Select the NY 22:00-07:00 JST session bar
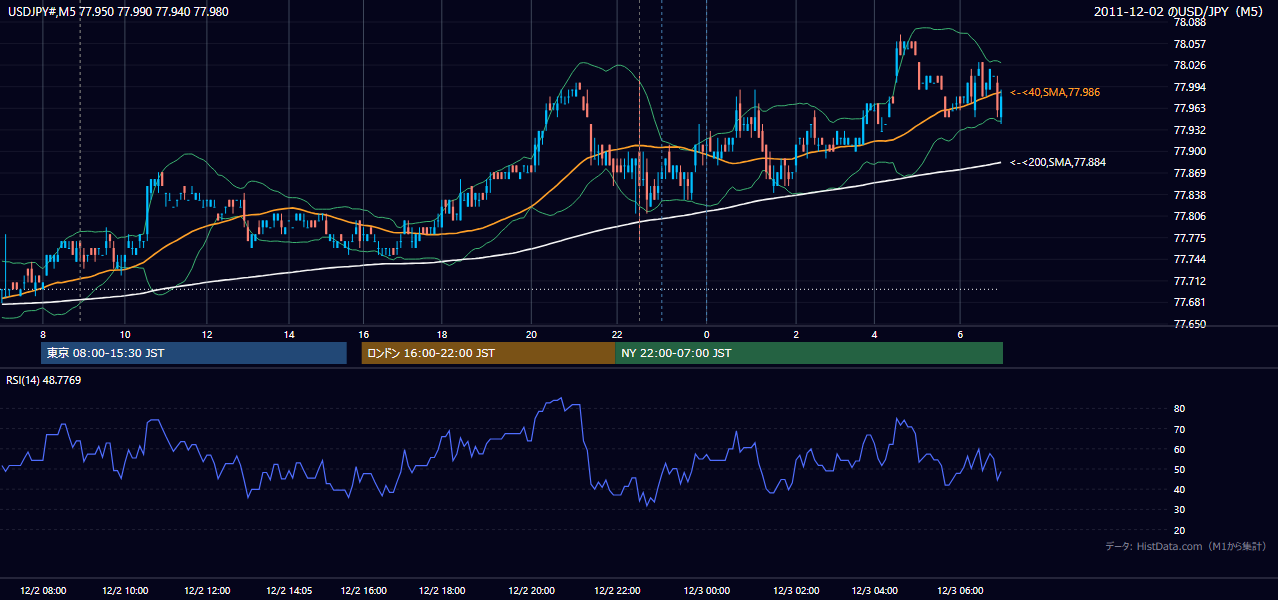 click(x=809, y=353)
